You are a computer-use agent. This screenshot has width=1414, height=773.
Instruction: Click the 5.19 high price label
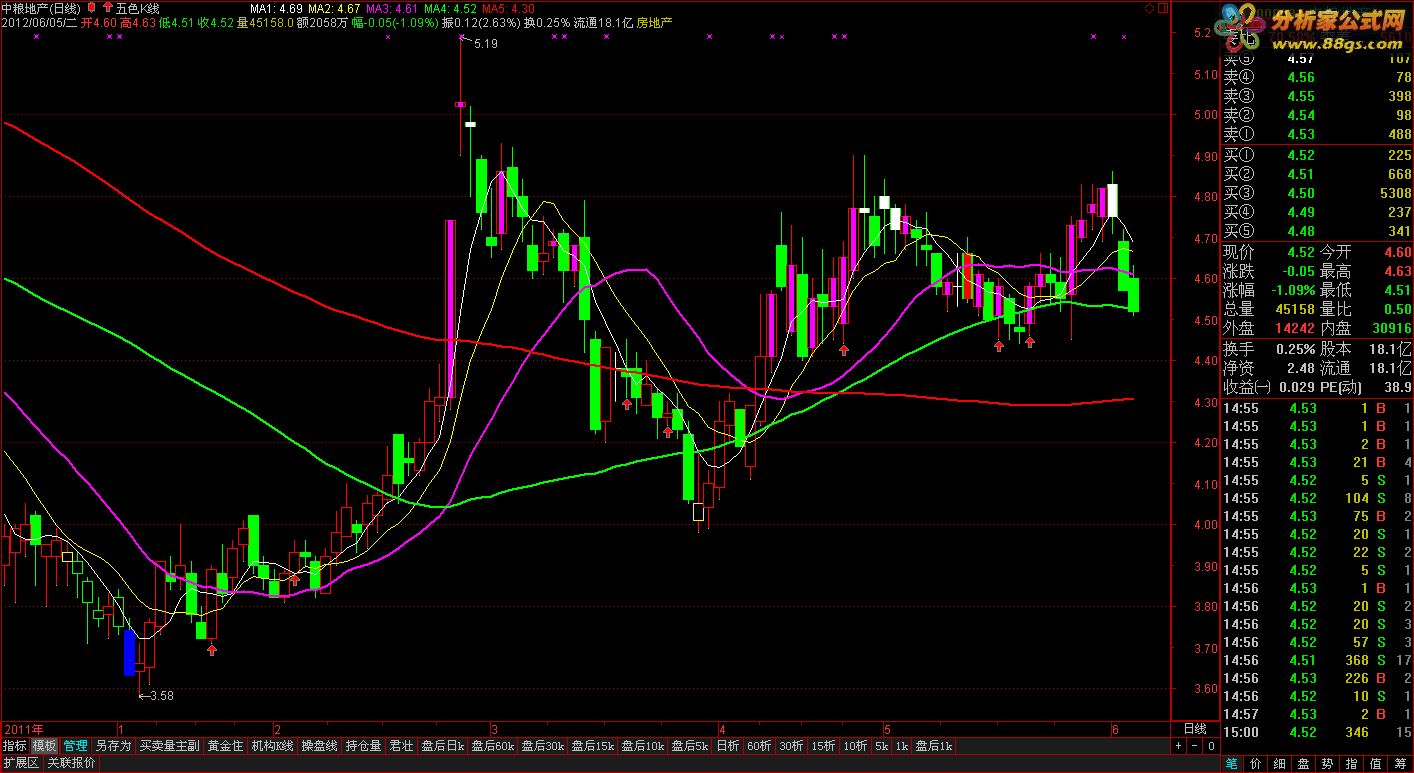coord(485,44)
